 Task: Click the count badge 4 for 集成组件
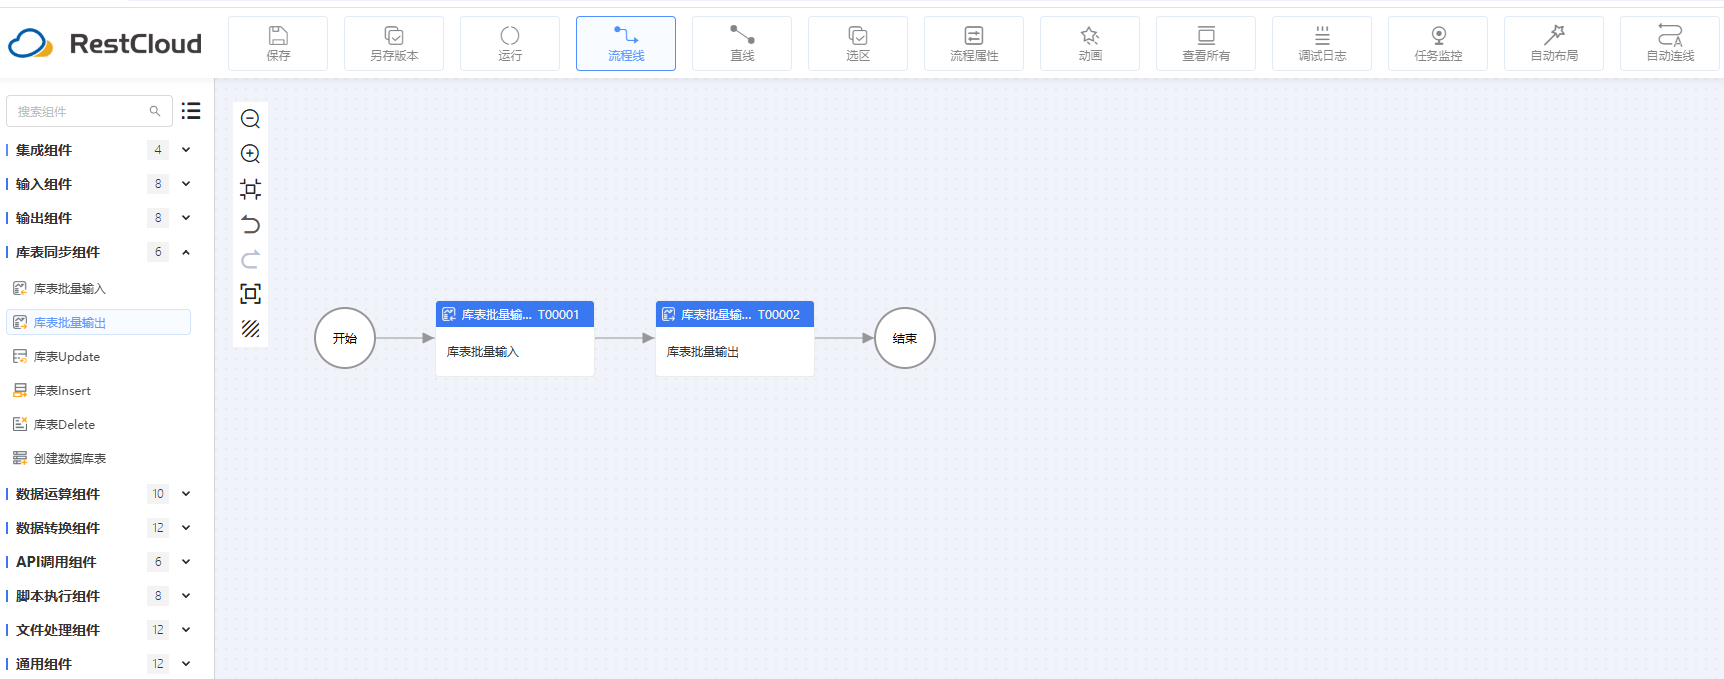158,150
